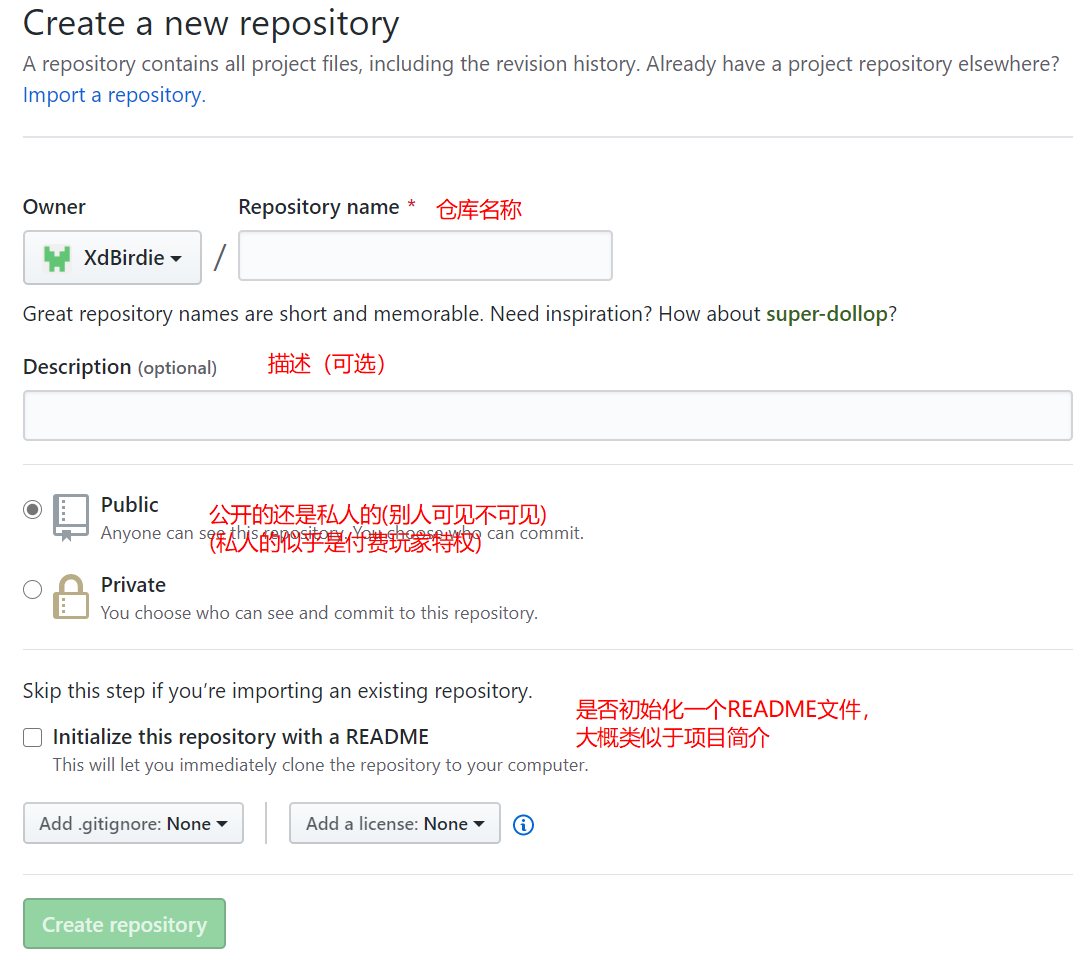Screen dimensions: 1088x971
Task: Open the "Add .gitignore: None" dropdown
Action: pyautogui.click(x=133, y=823)
